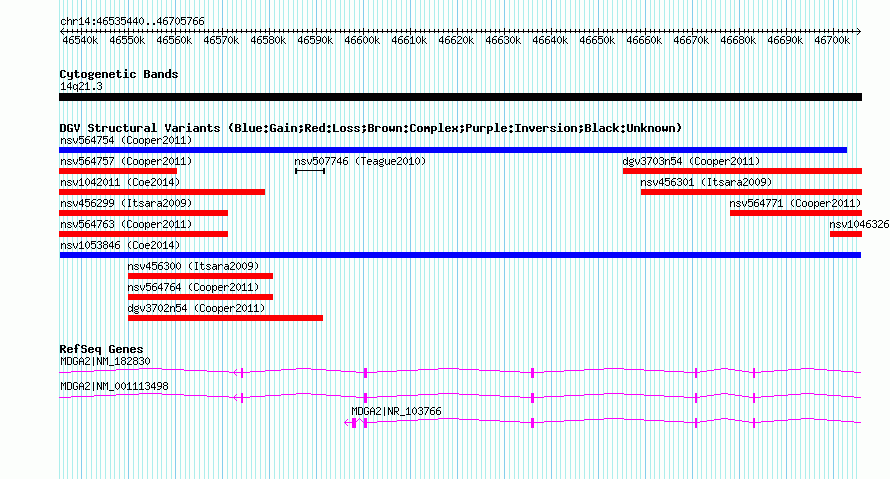Open the nsv507746 (Teague2010) variant label
The height and width of the screenshot is (479, 890).
click(360, 161)
